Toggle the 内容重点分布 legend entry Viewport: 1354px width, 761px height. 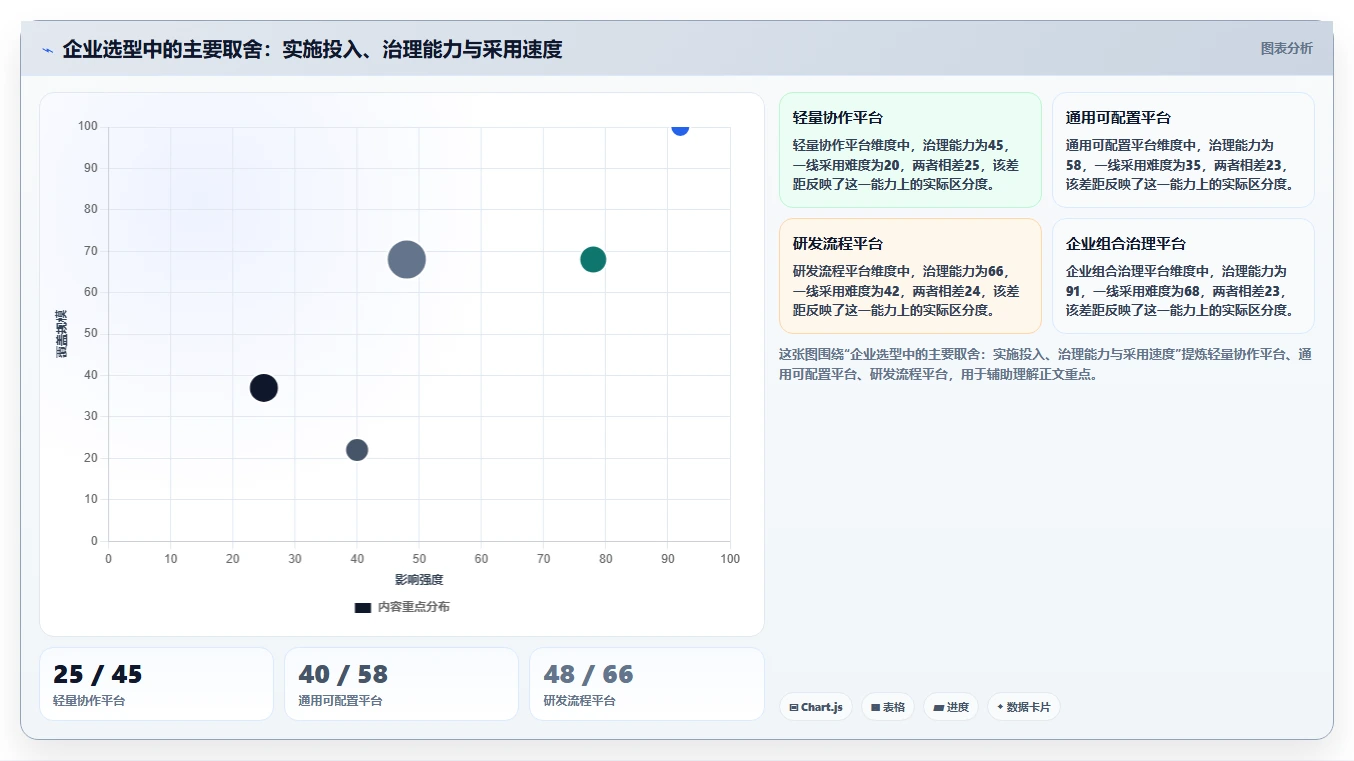[402, 607]
